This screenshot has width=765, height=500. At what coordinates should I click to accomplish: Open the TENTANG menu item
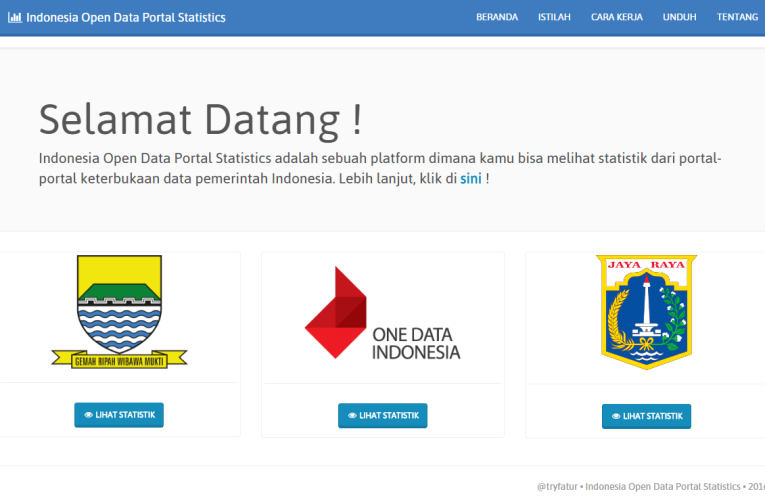click(737, 17)
